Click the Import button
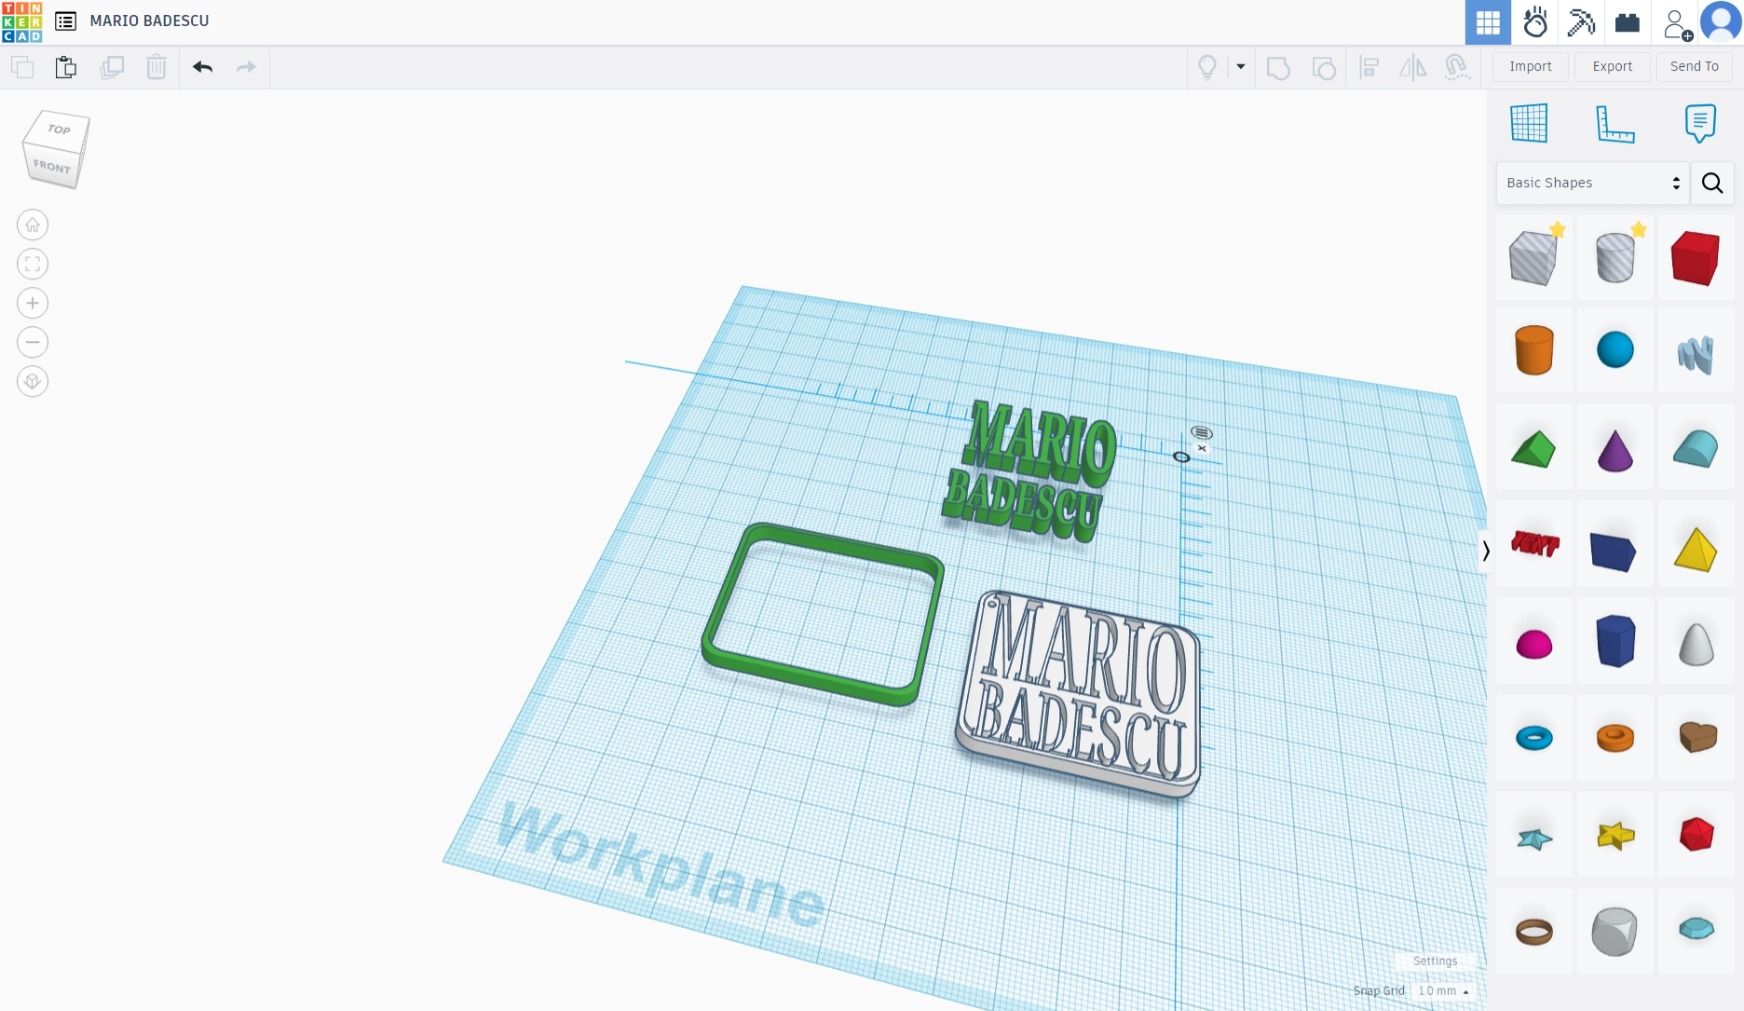Screen dimensions: 1744x1011 point(1530,66)
